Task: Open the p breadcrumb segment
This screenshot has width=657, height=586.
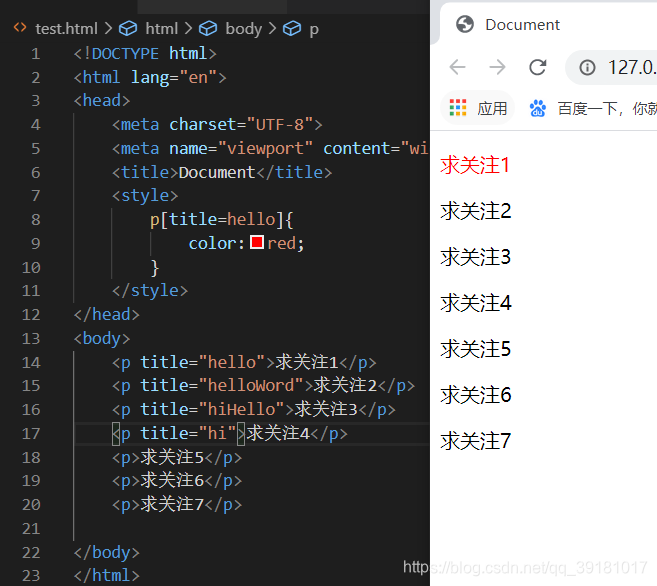Action: coord(314,29)
